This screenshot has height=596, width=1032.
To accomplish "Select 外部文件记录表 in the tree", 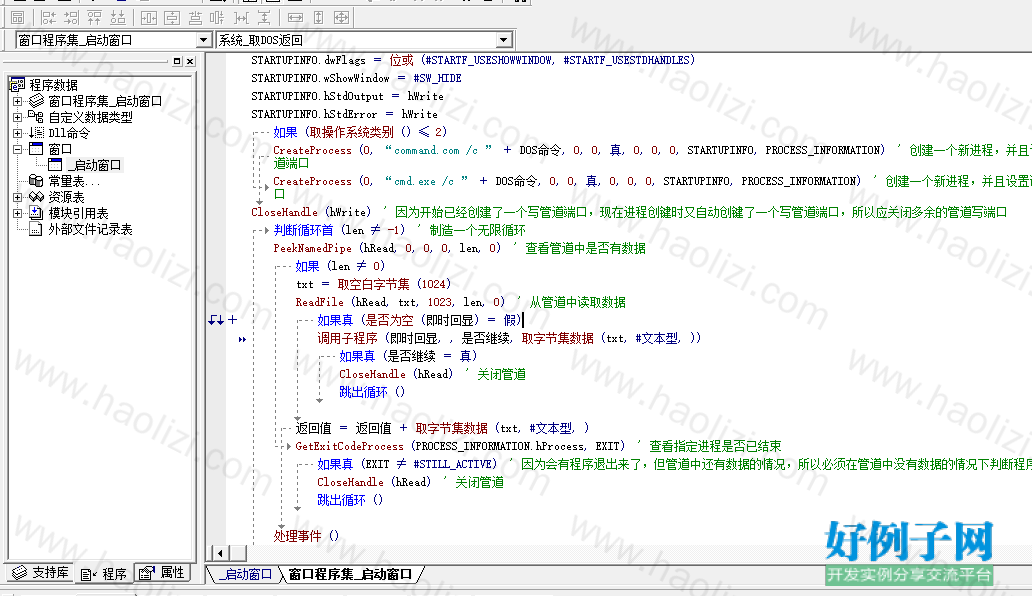I will tap(90, 229).
